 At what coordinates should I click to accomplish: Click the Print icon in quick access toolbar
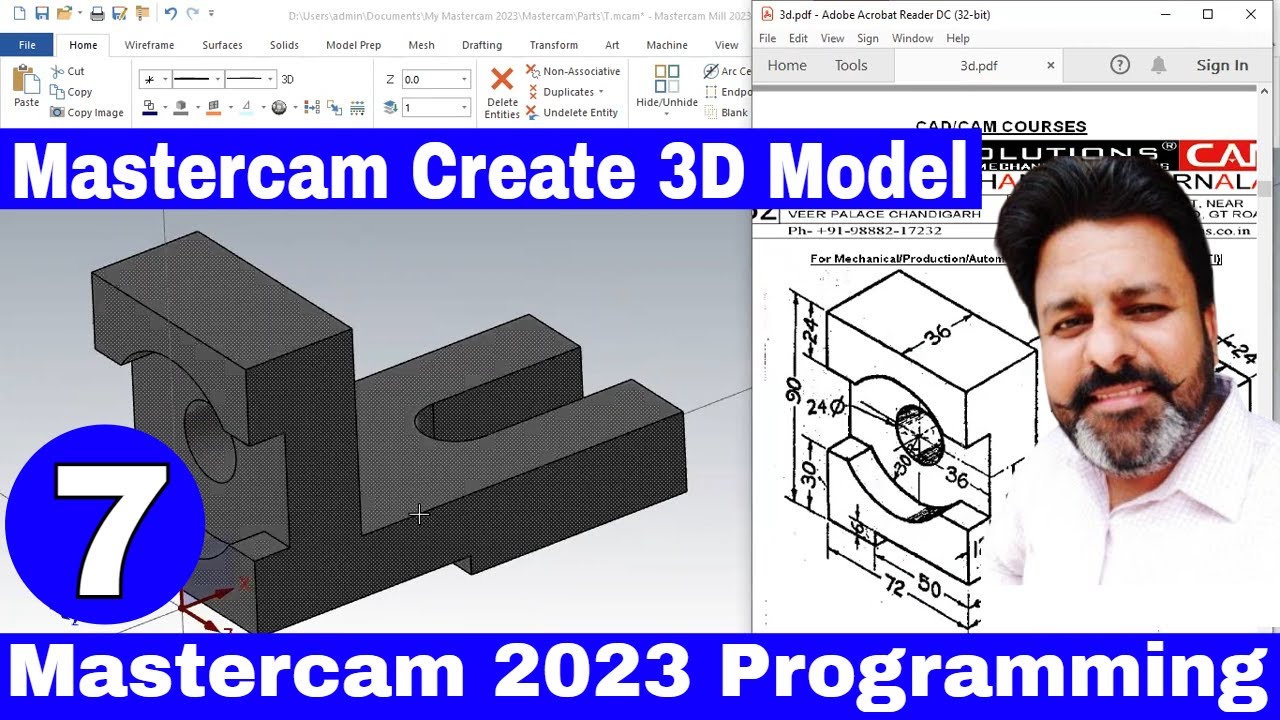click(x=97, y=13)
